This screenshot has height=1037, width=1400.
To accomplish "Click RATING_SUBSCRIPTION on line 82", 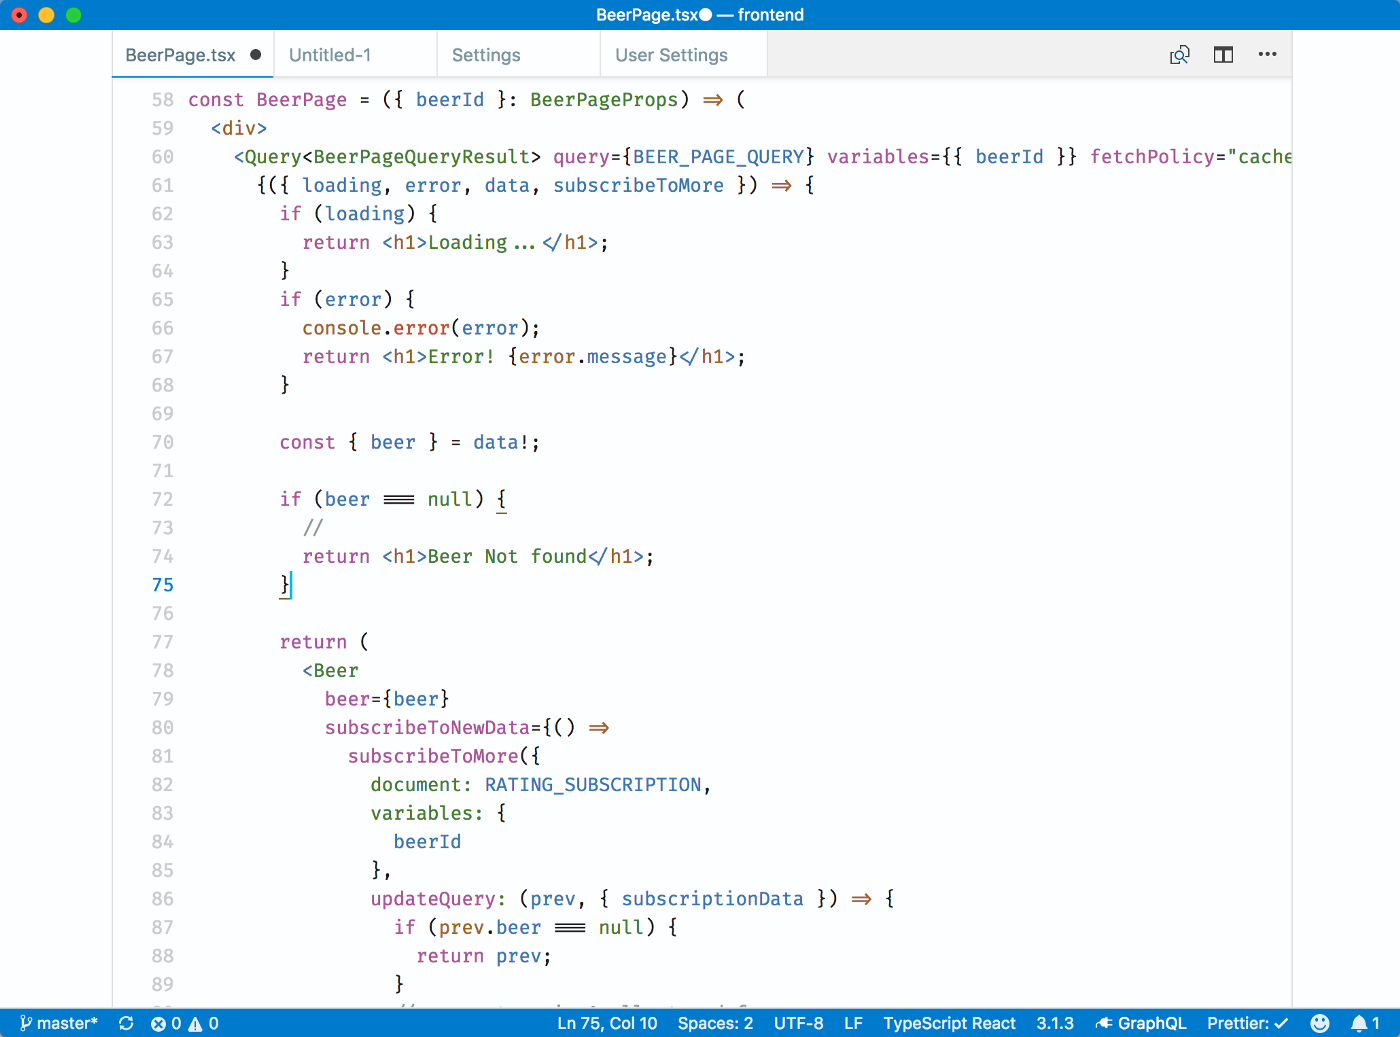I will (x=593, y=785).
